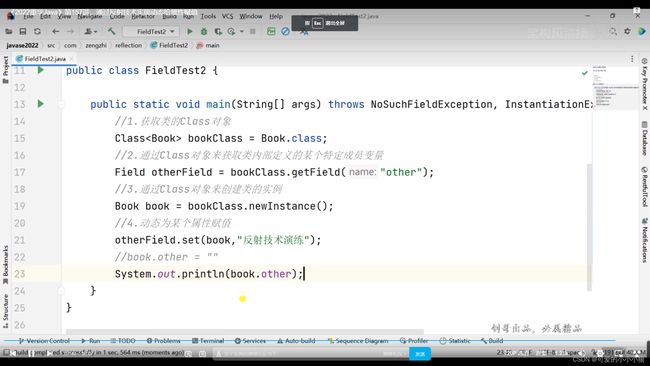The width and height of the screenshot is (650, 366).
Task: Open the Terminal tool window
Action: (x=208, y=341)
